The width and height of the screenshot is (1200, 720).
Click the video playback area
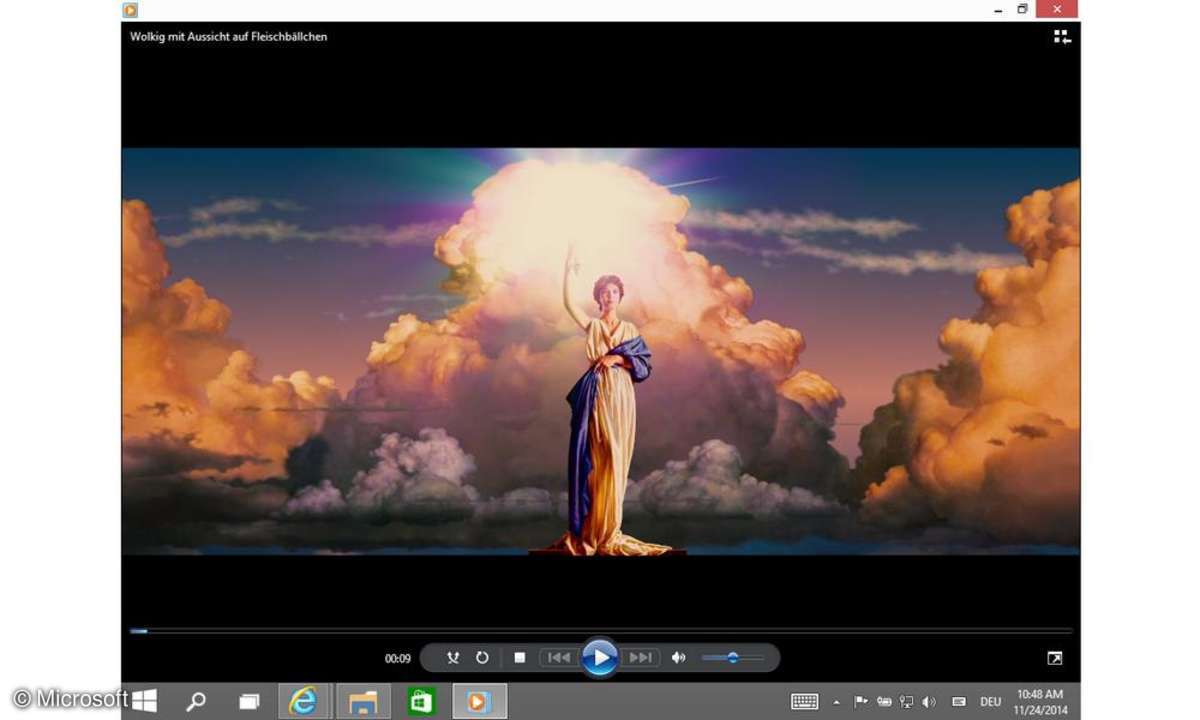tap(600, 351)
